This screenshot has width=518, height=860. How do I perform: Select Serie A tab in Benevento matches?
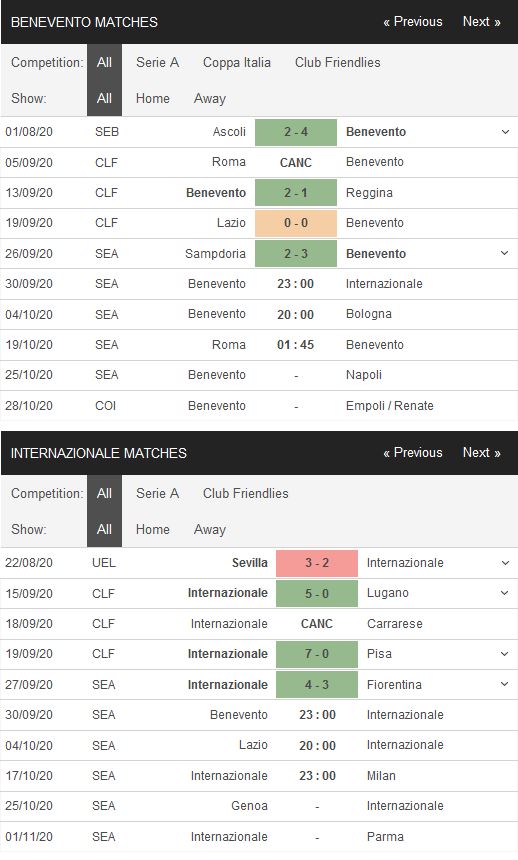click(x=157, y=63)
